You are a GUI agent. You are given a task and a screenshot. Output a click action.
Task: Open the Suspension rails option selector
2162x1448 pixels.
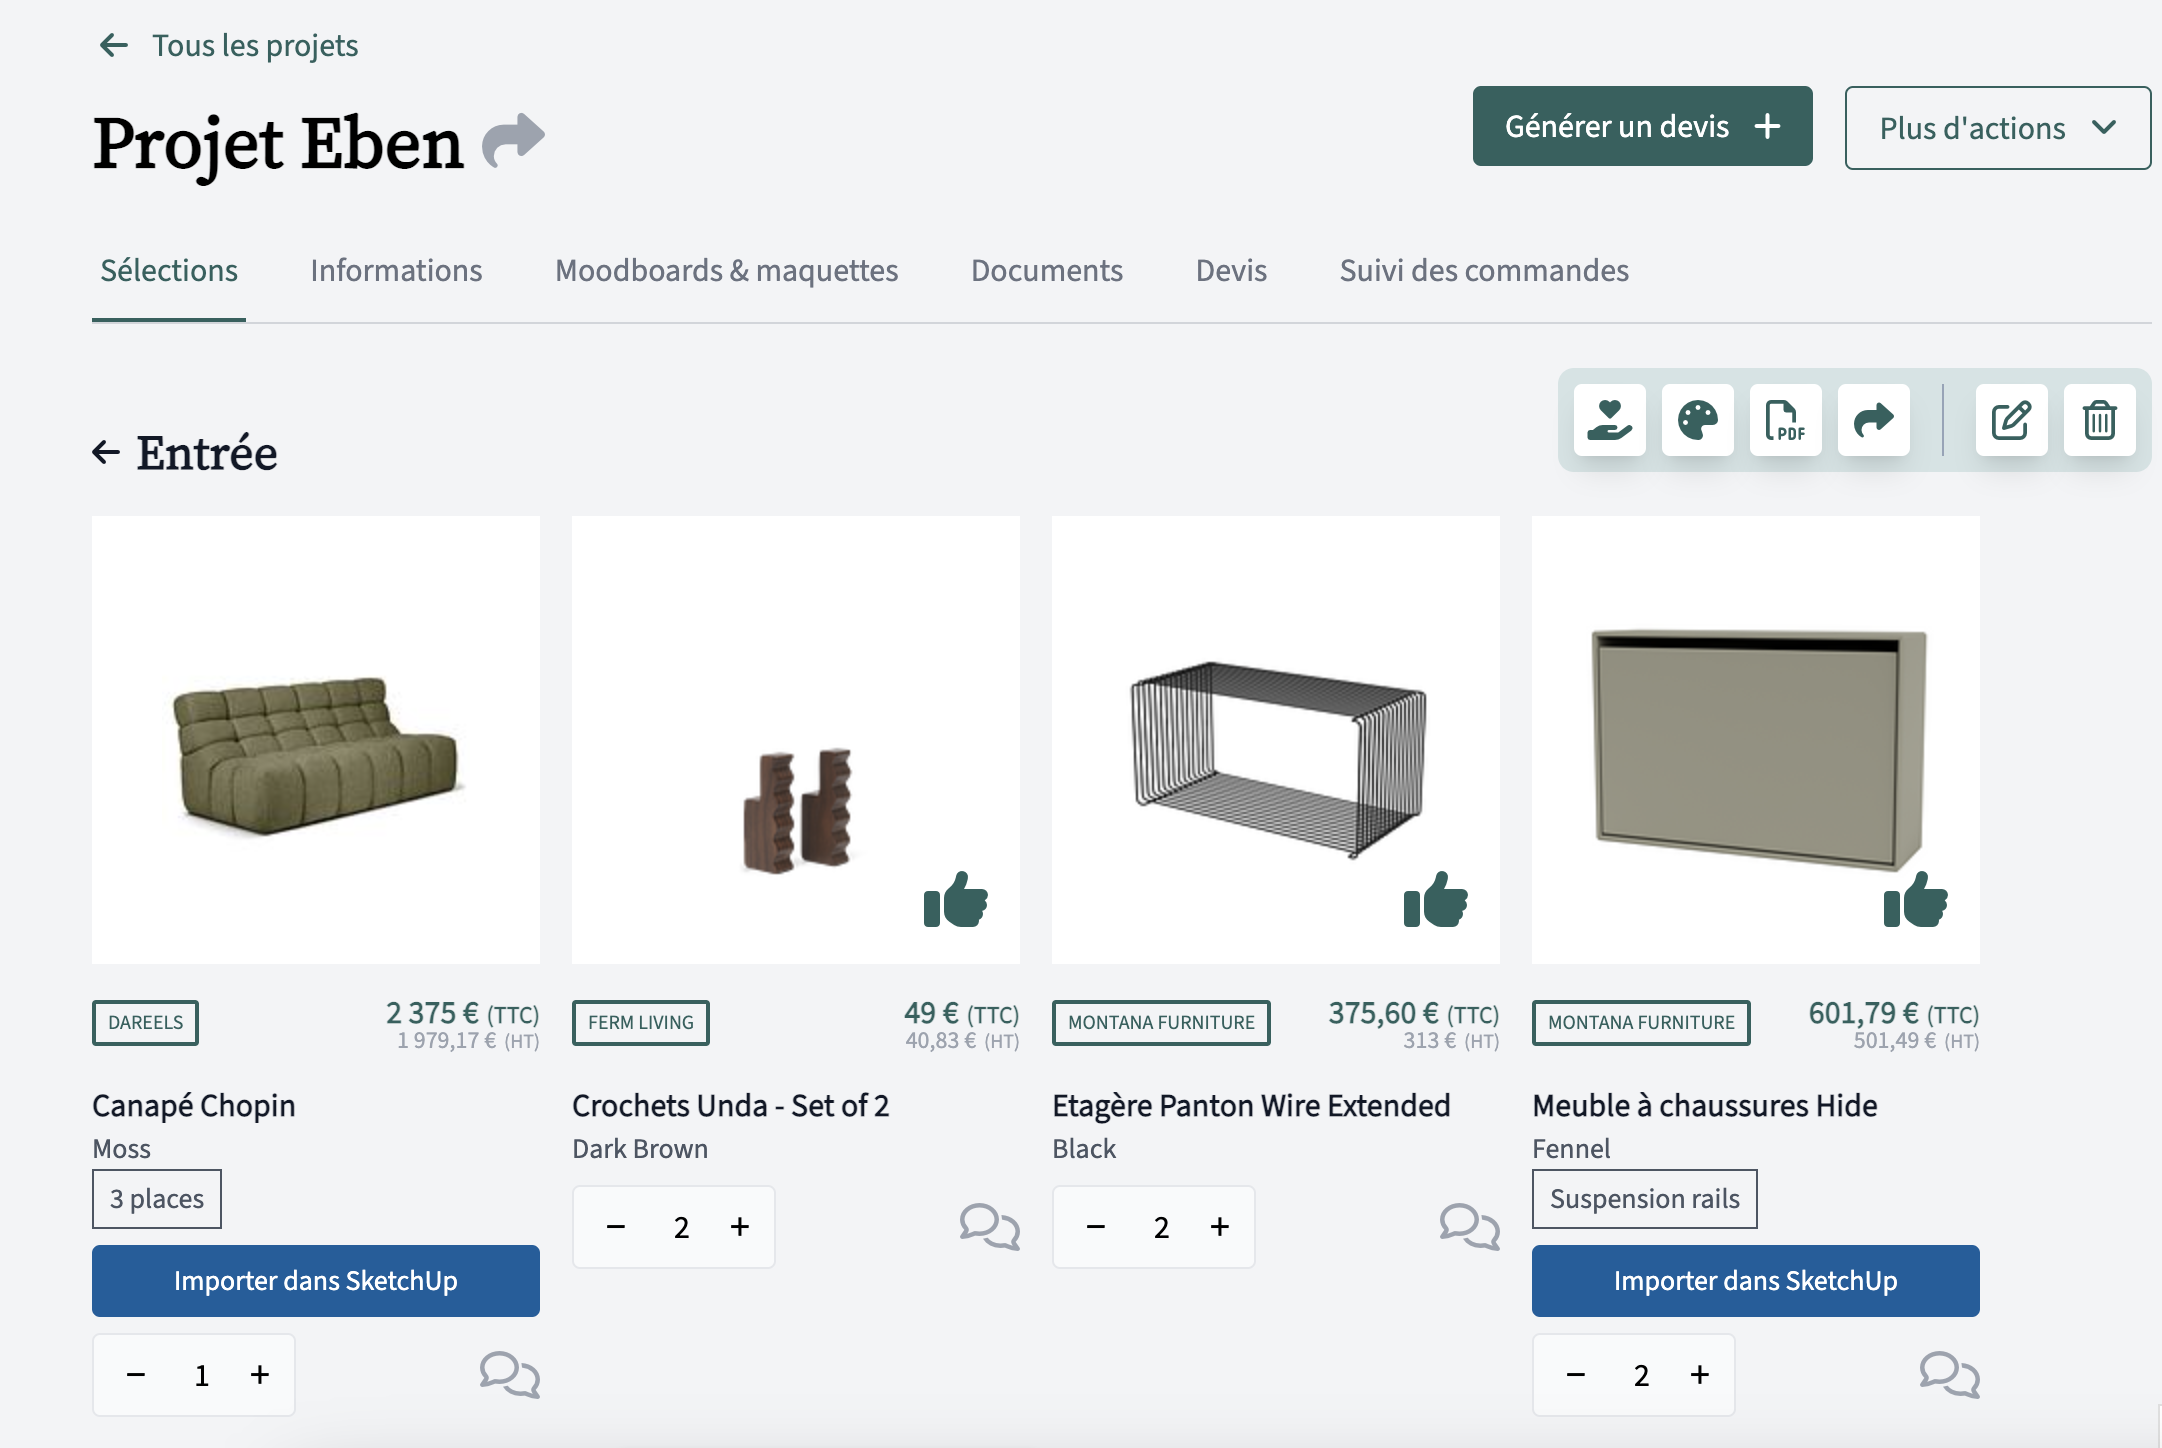[x=1644, y=1198]
